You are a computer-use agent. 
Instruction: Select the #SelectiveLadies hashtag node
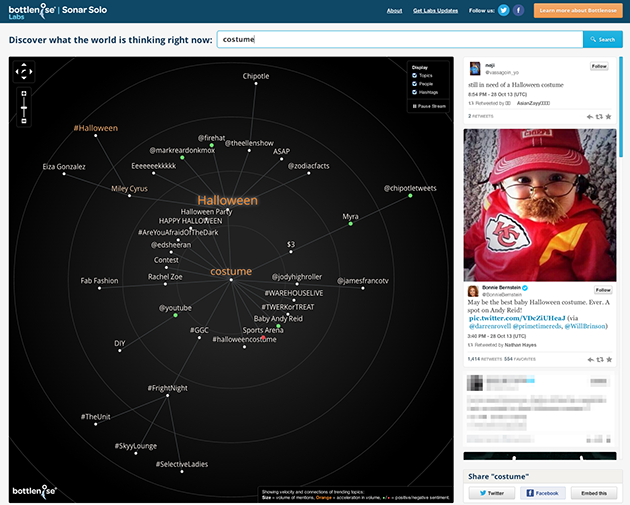pyautogui.click(x=182, y=464)
